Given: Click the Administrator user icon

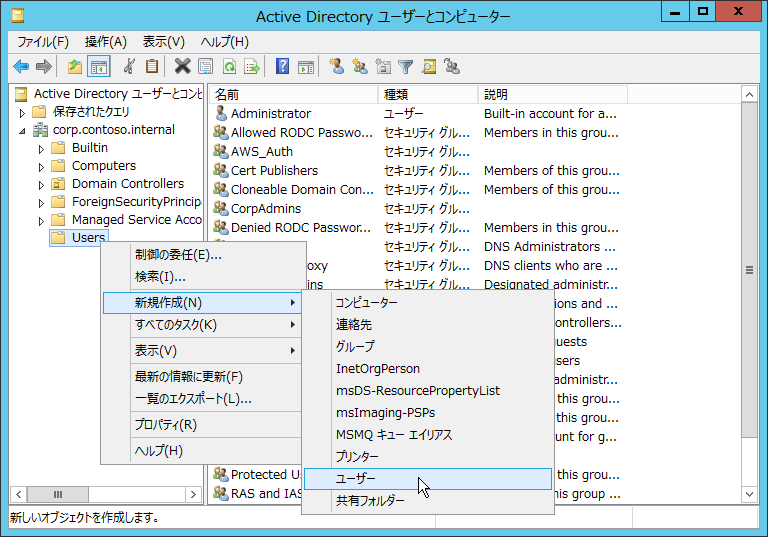Looking at the screenshot, I should coord(221,114).
